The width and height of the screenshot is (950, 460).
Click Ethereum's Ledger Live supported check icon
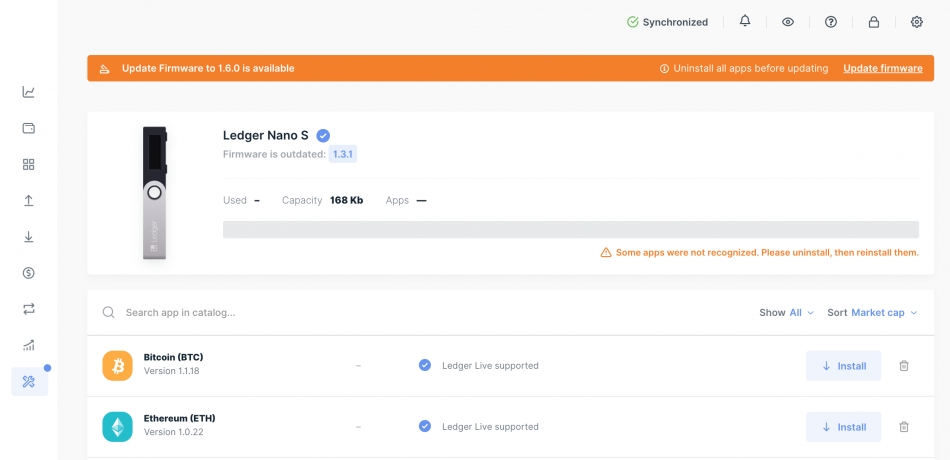[x=425, y=426]
